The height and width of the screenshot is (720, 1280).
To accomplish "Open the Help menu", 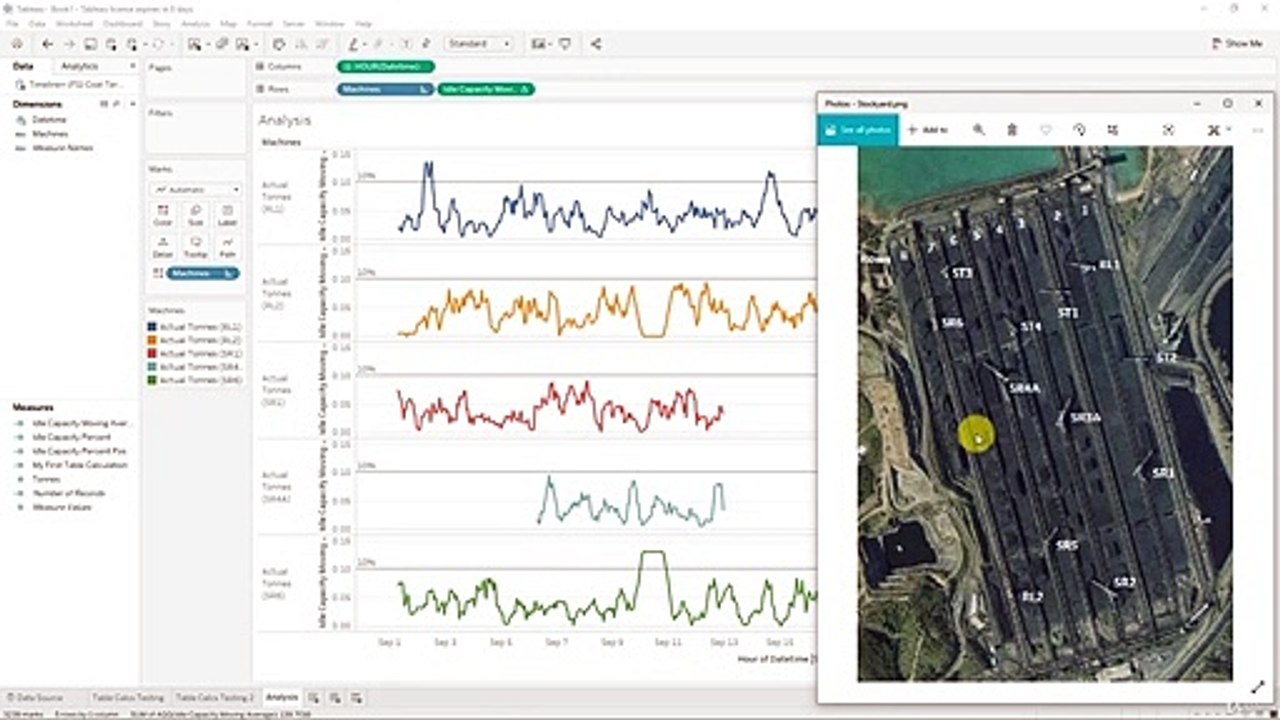I will tap(364, 23).
